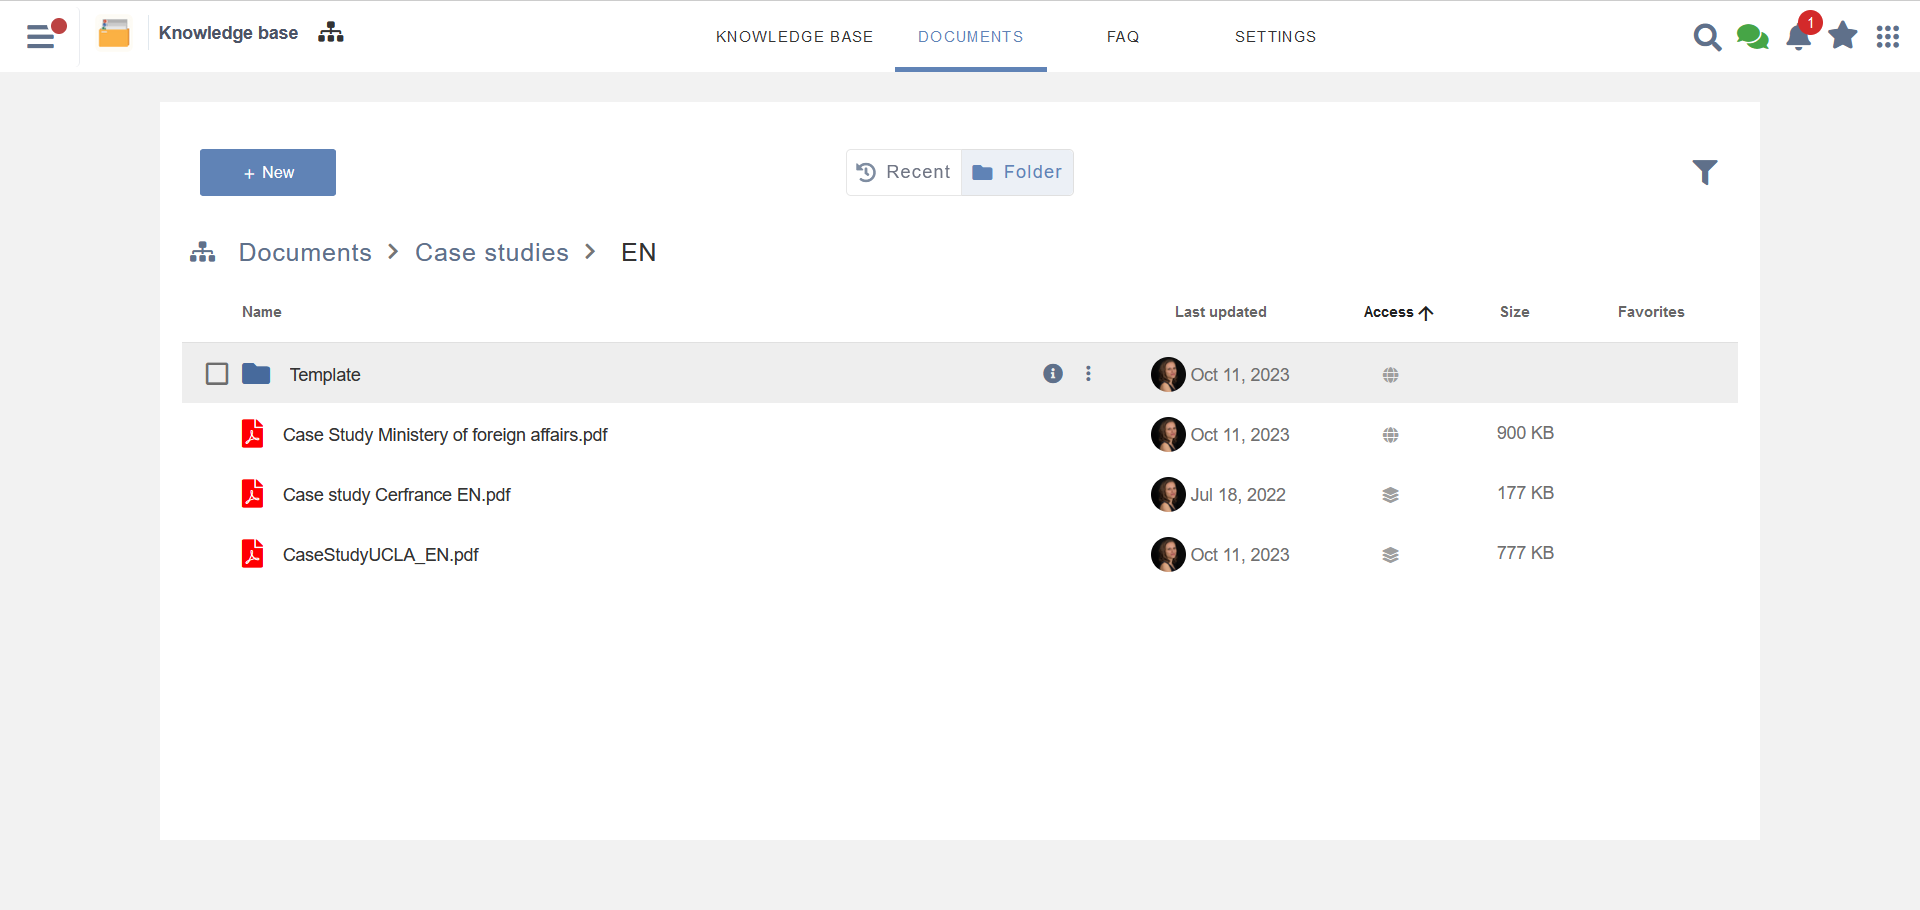Open the SETTINGS tab

pos(1275,37)
